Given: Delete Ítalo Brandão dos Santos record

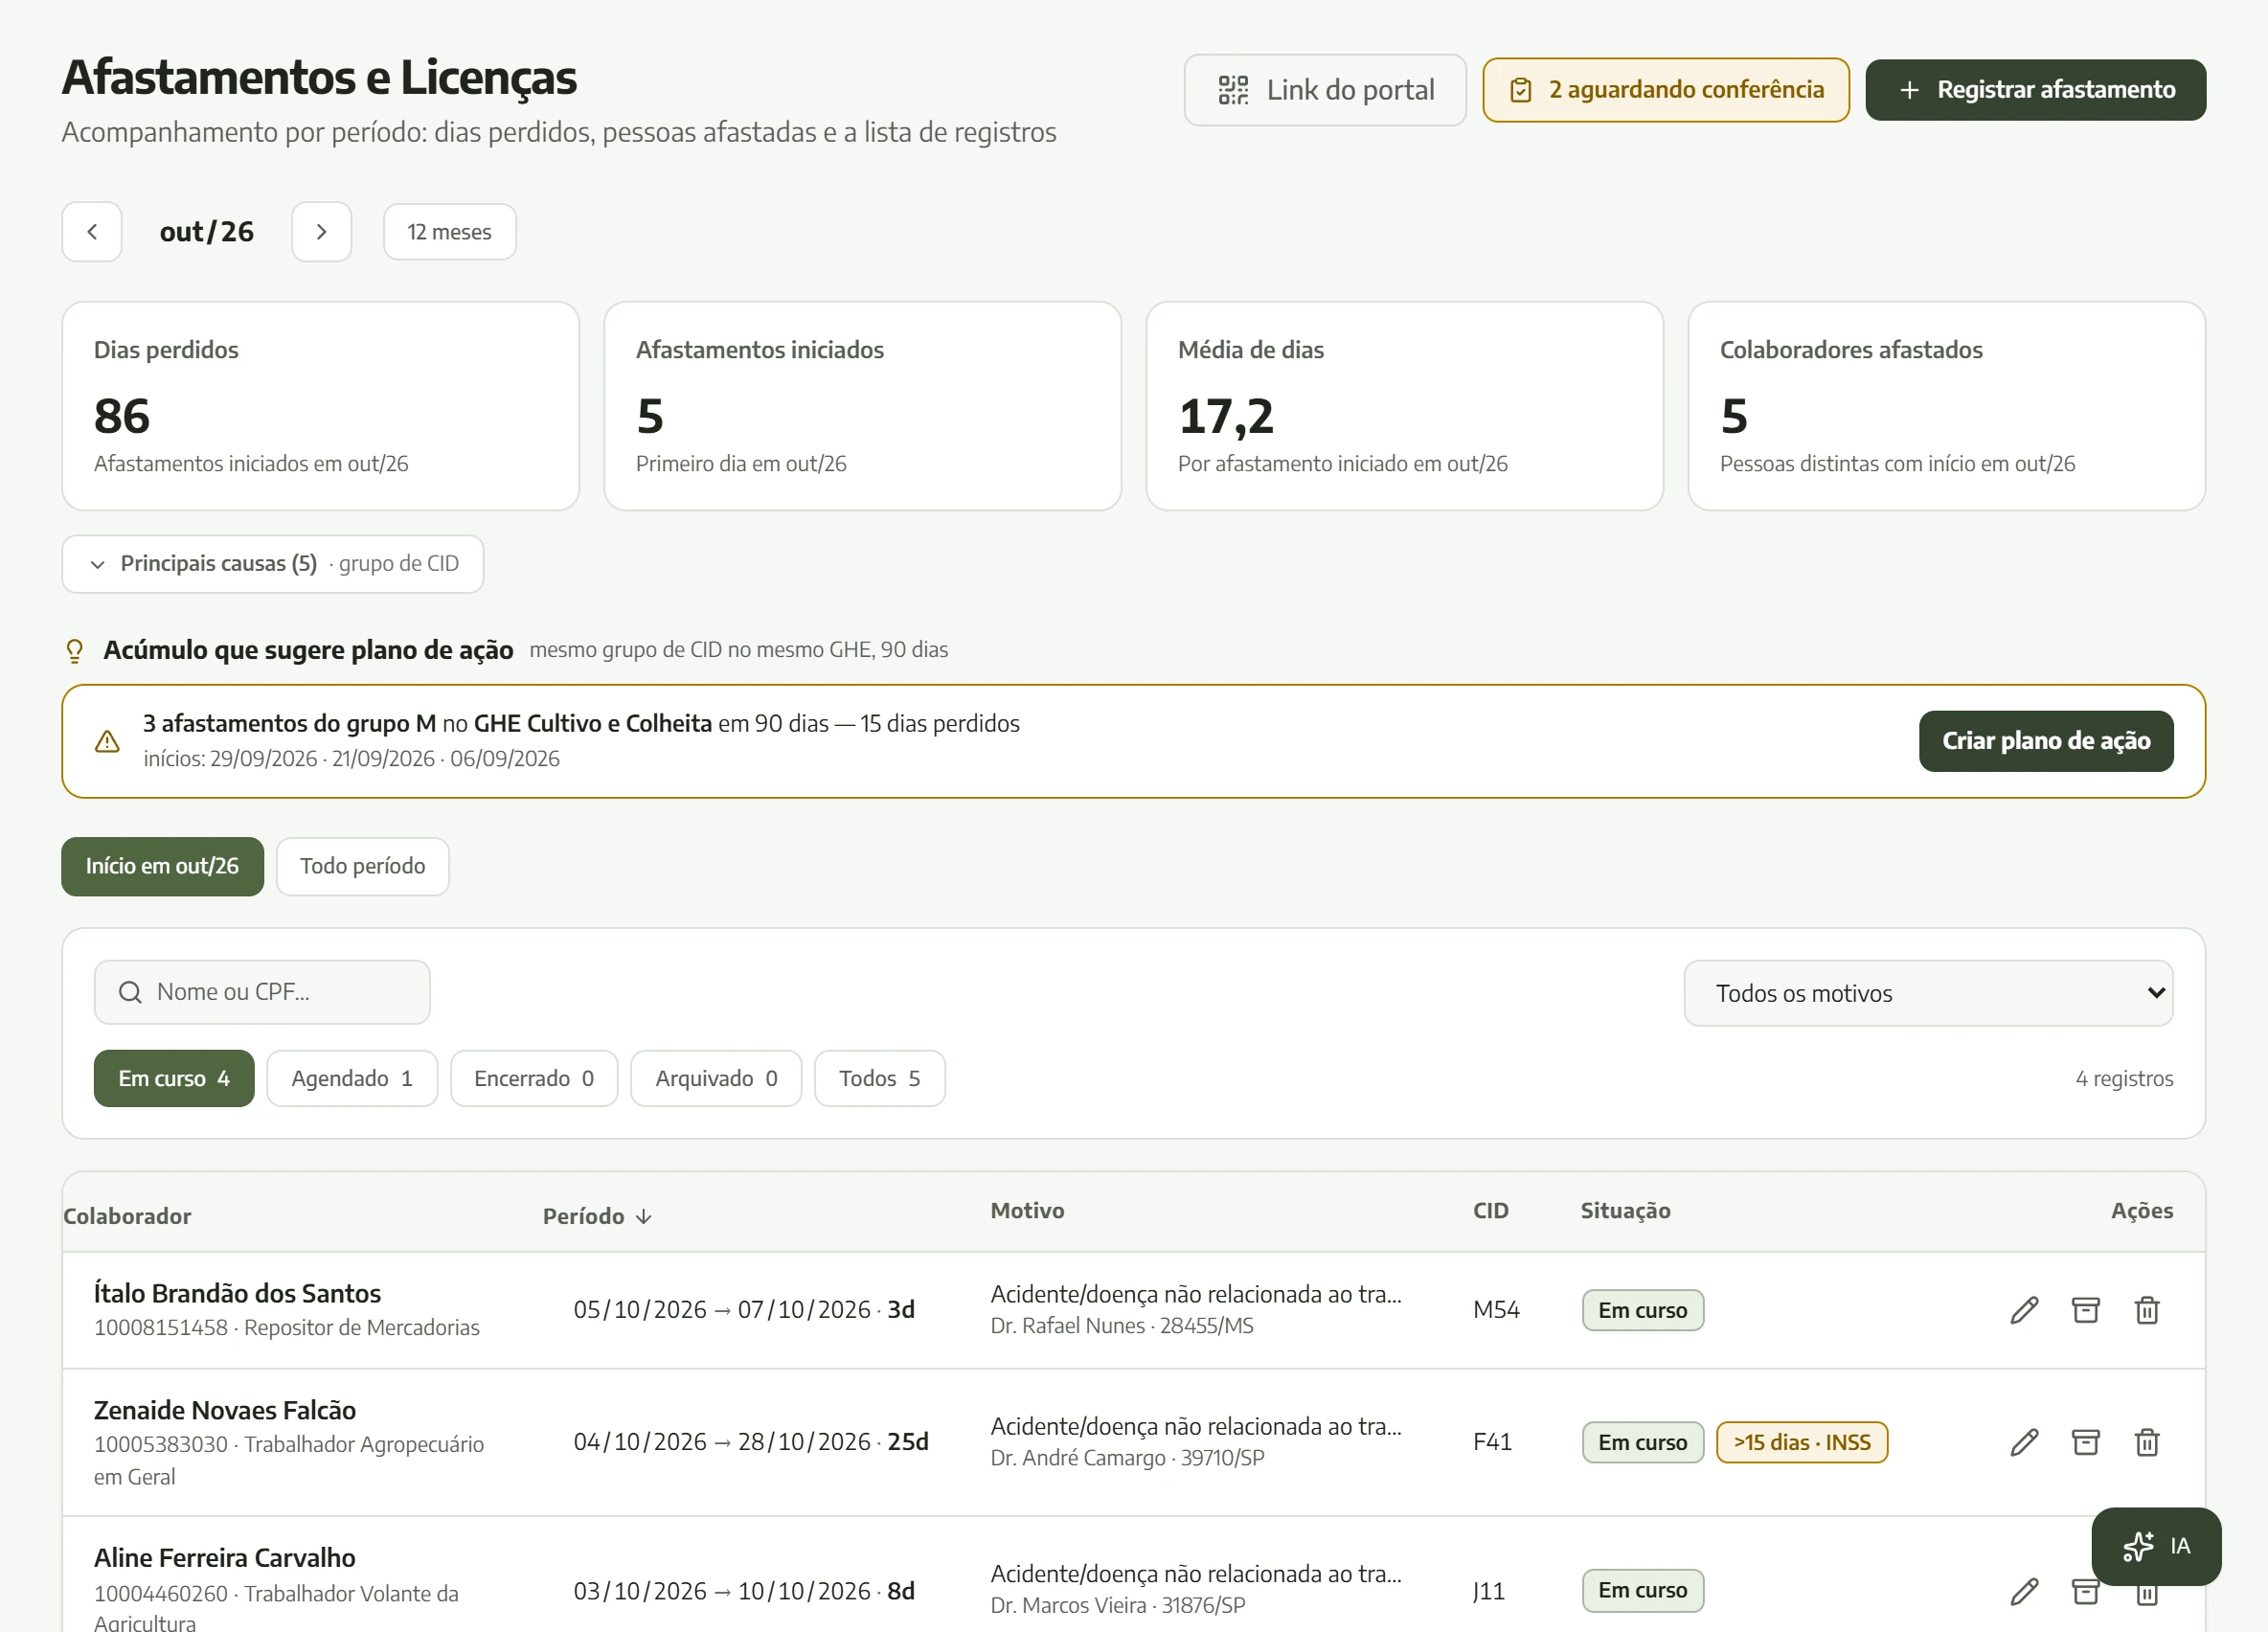Looking at the screenshot, I should pyautogui.click(x=2147, y=1310).
